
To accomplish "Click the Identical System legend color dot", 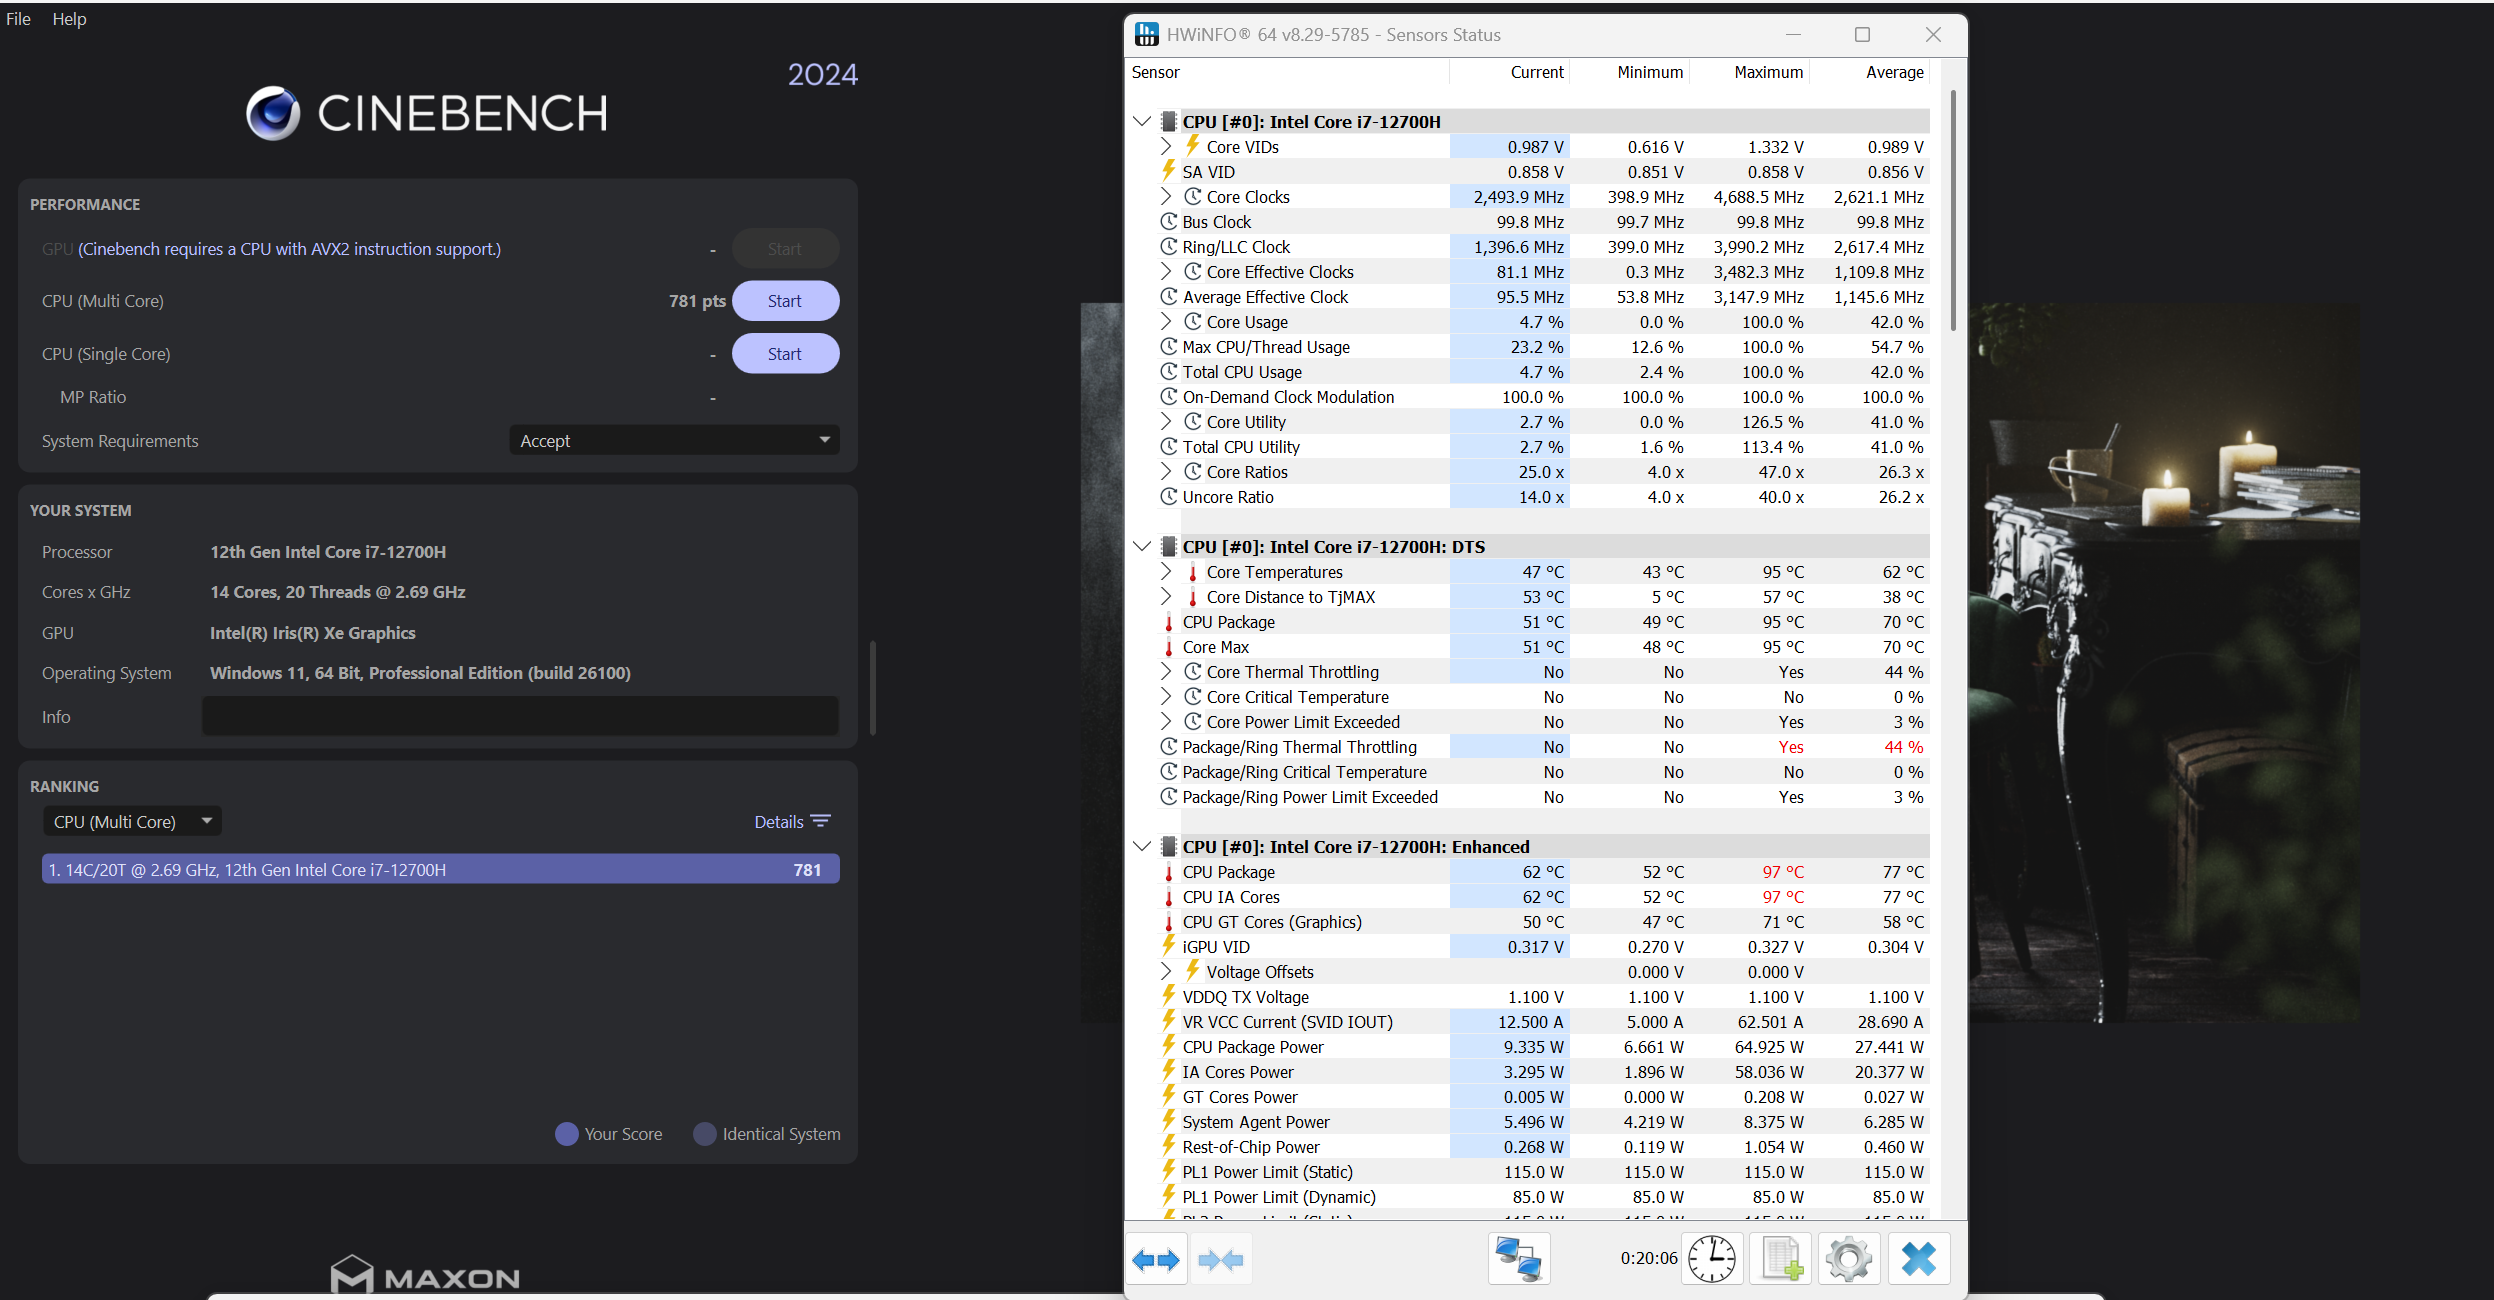I will point(705,1134).
